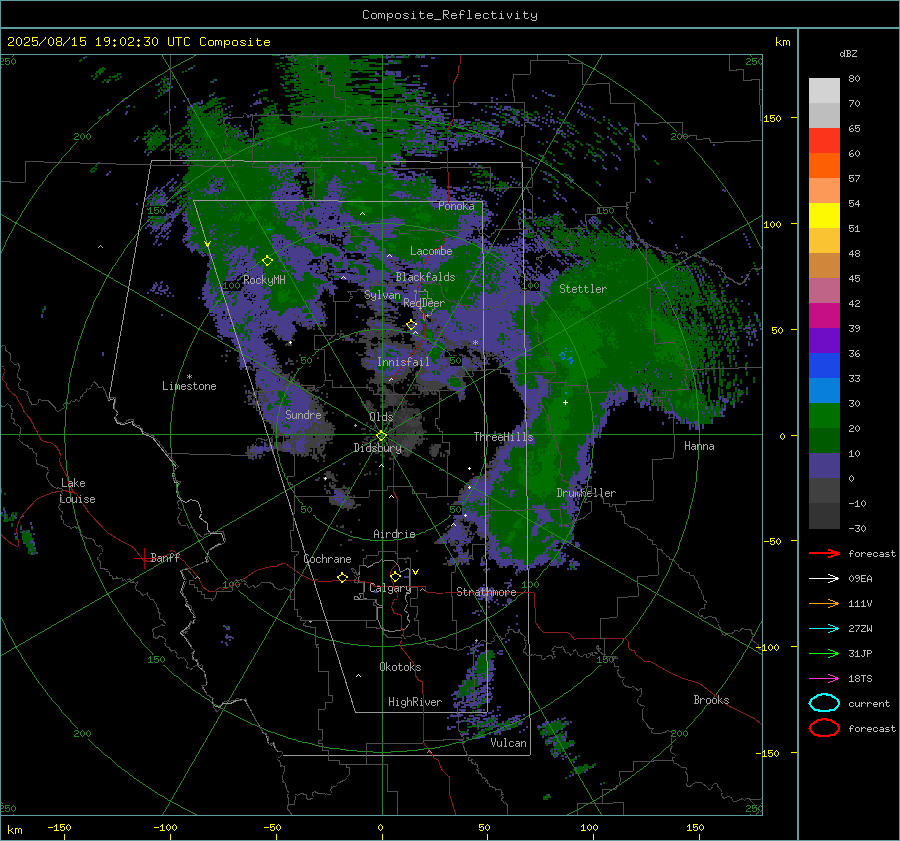Click the red forecast ellipse icon
This screenshot has height=841, width=900.
coord(824,728)
